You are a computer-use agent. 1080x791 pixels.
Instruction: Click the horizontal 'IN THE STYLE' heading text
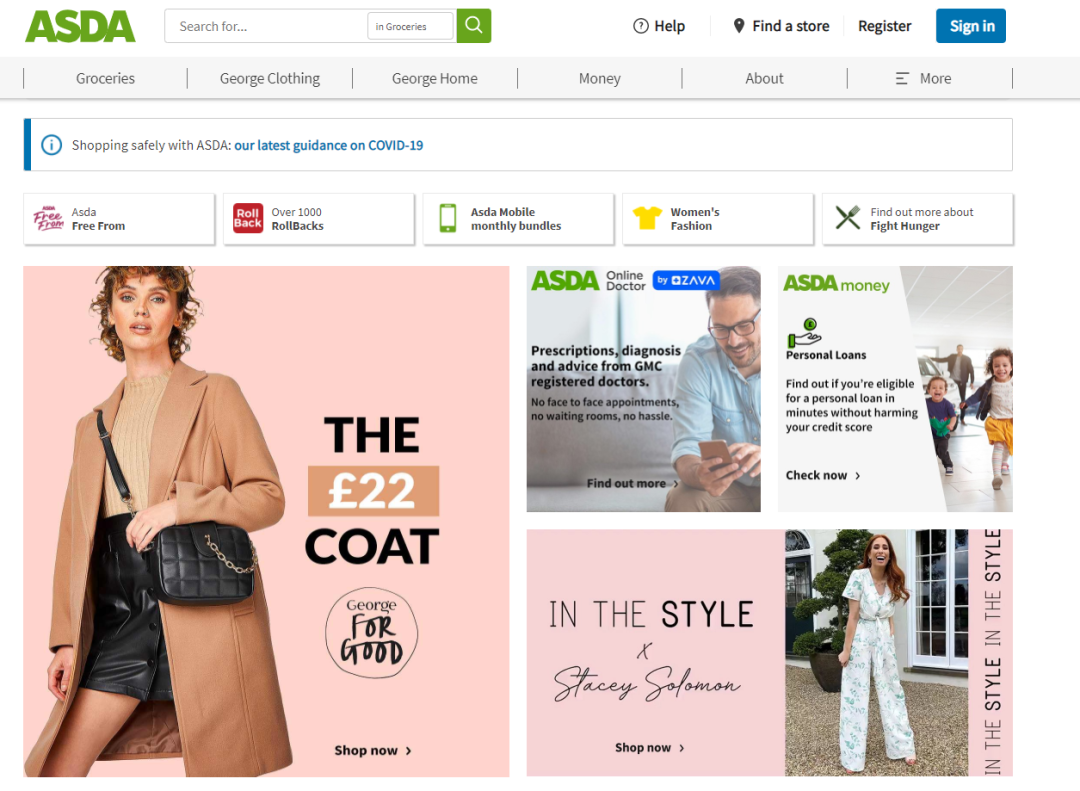[x=651, y=615]
